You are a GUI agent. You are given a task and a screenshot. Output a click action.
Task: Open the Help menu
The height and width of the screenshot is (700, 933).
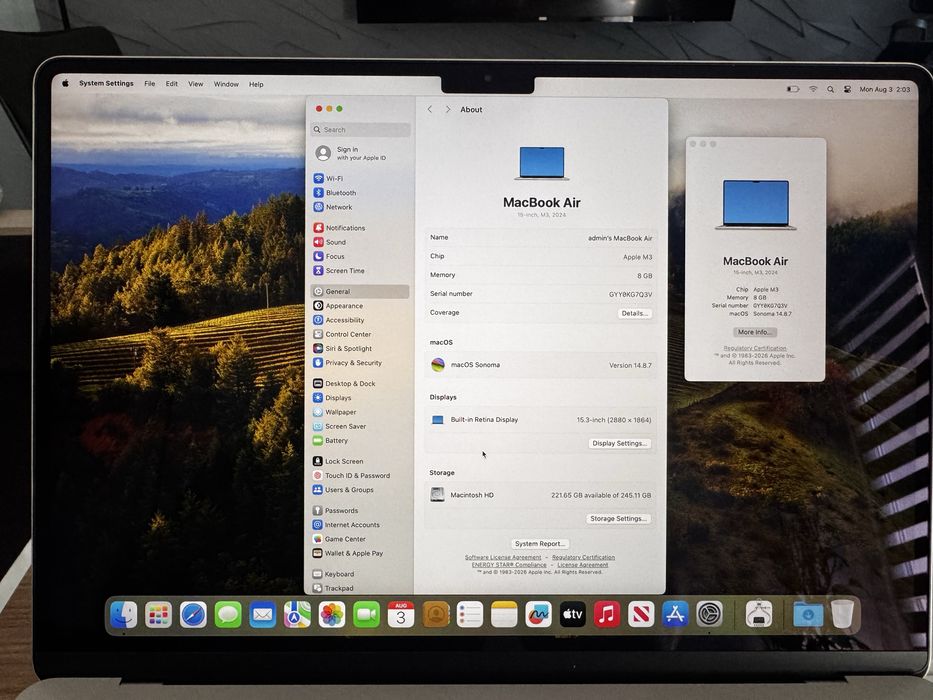point(256,85)
